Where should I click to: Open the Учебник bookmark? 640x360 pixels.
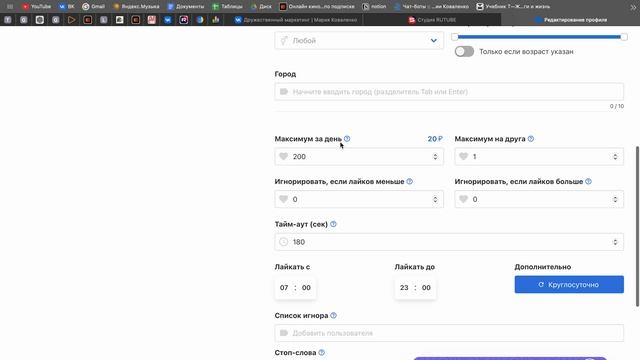(x=513, y=7)
